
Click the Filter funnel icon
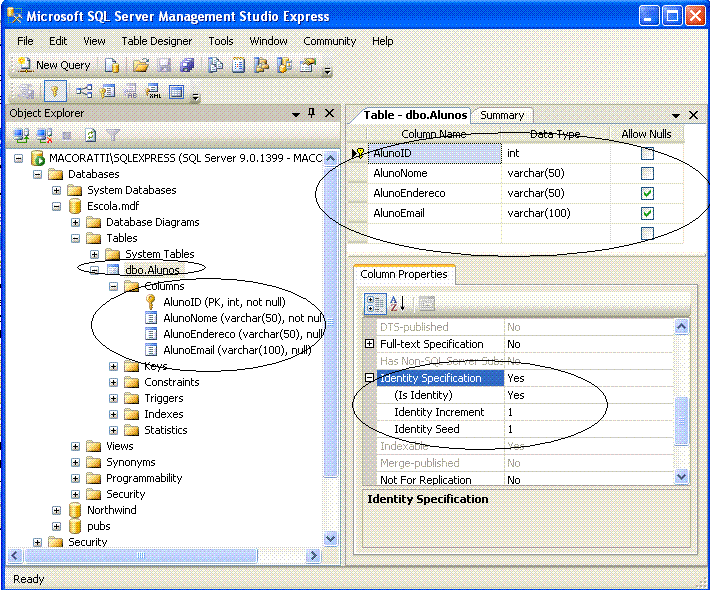pos(113,135)
